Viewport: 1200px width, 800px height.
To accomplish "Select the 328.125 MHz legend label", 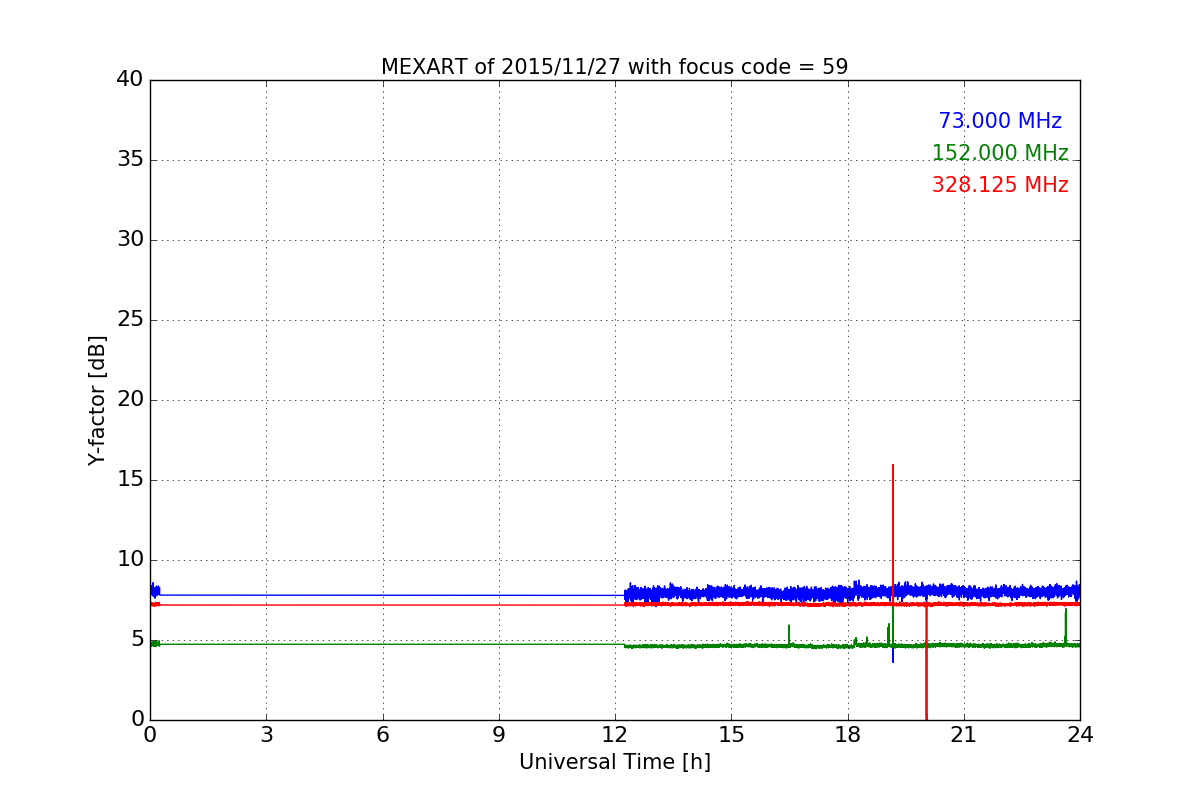I will coord(1000,185).
